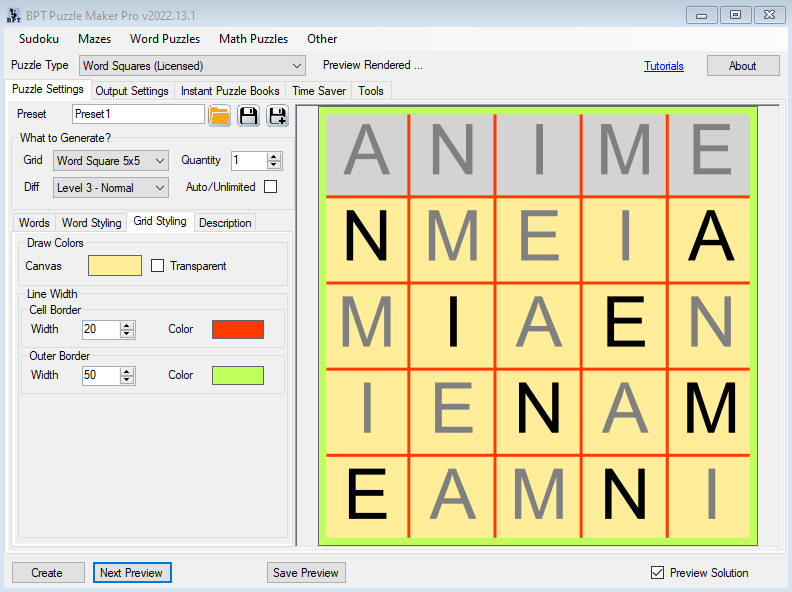Click the save preset as new icon
This screenshot has width=792, height=592.
pos(277,115)
